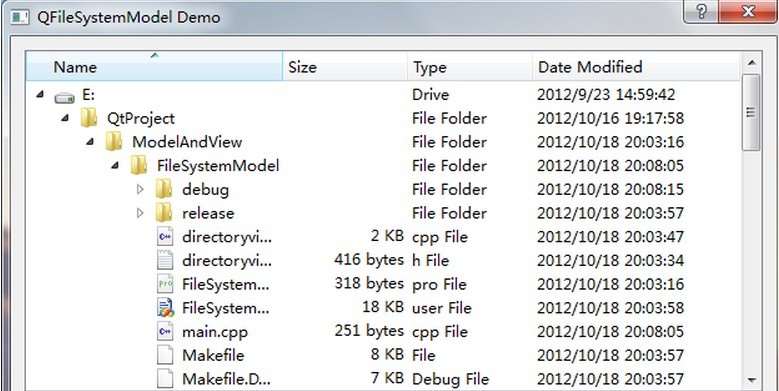Select the main.cpp file icon

coord(165,331)
